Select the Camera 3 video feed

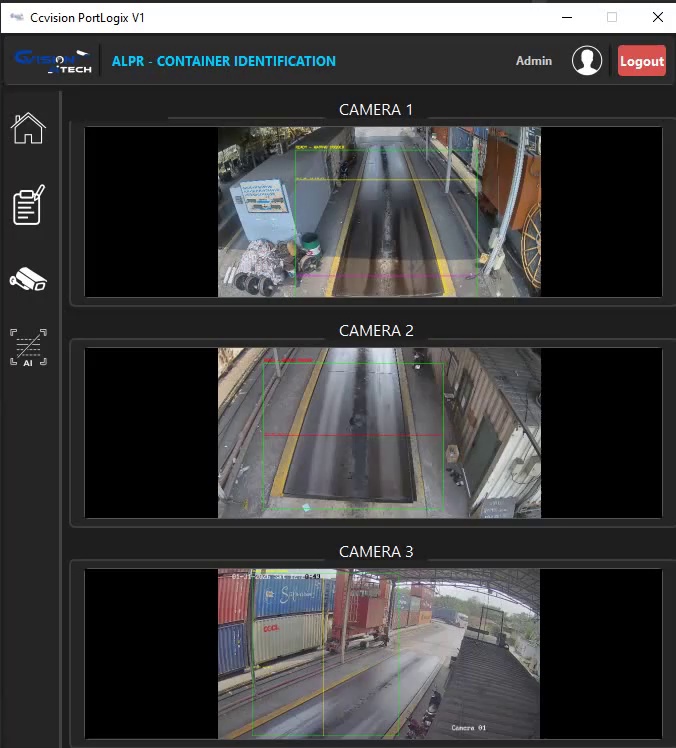click(374, 654)
